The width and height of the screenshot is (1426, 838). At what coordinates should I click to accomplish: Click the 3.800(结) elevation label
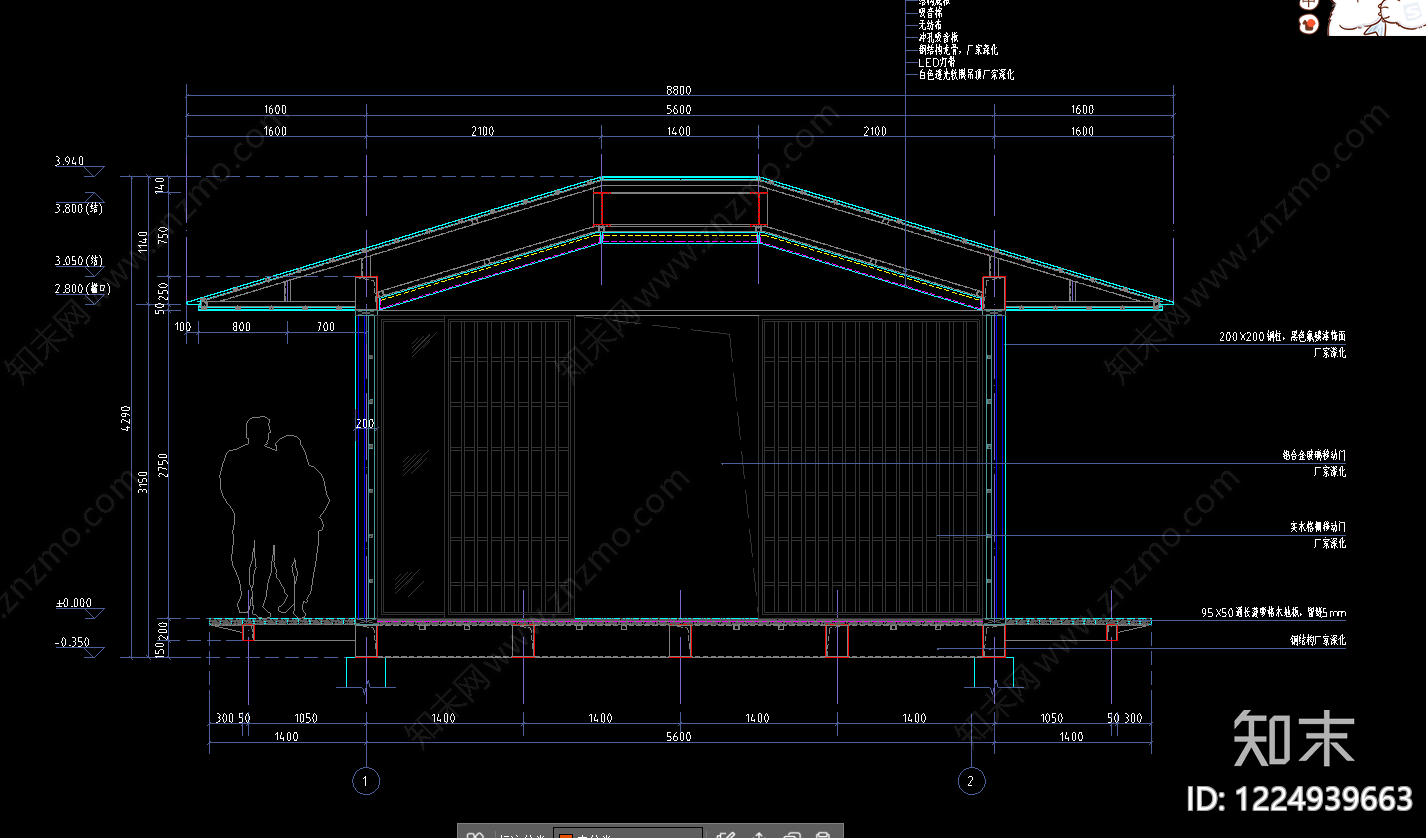pyautogui.click(x=79, y=209)
